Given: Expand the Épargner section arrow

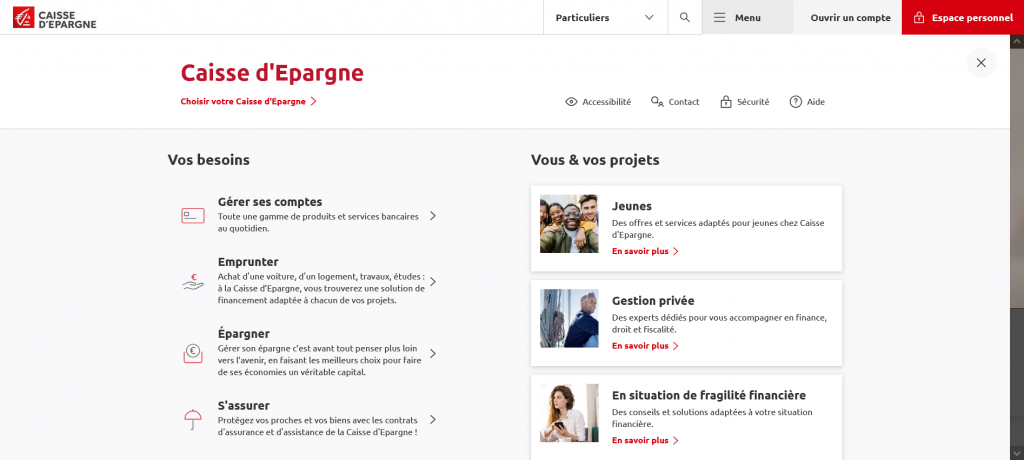Looking at the screenshot, I should click(x=432, y=353).
